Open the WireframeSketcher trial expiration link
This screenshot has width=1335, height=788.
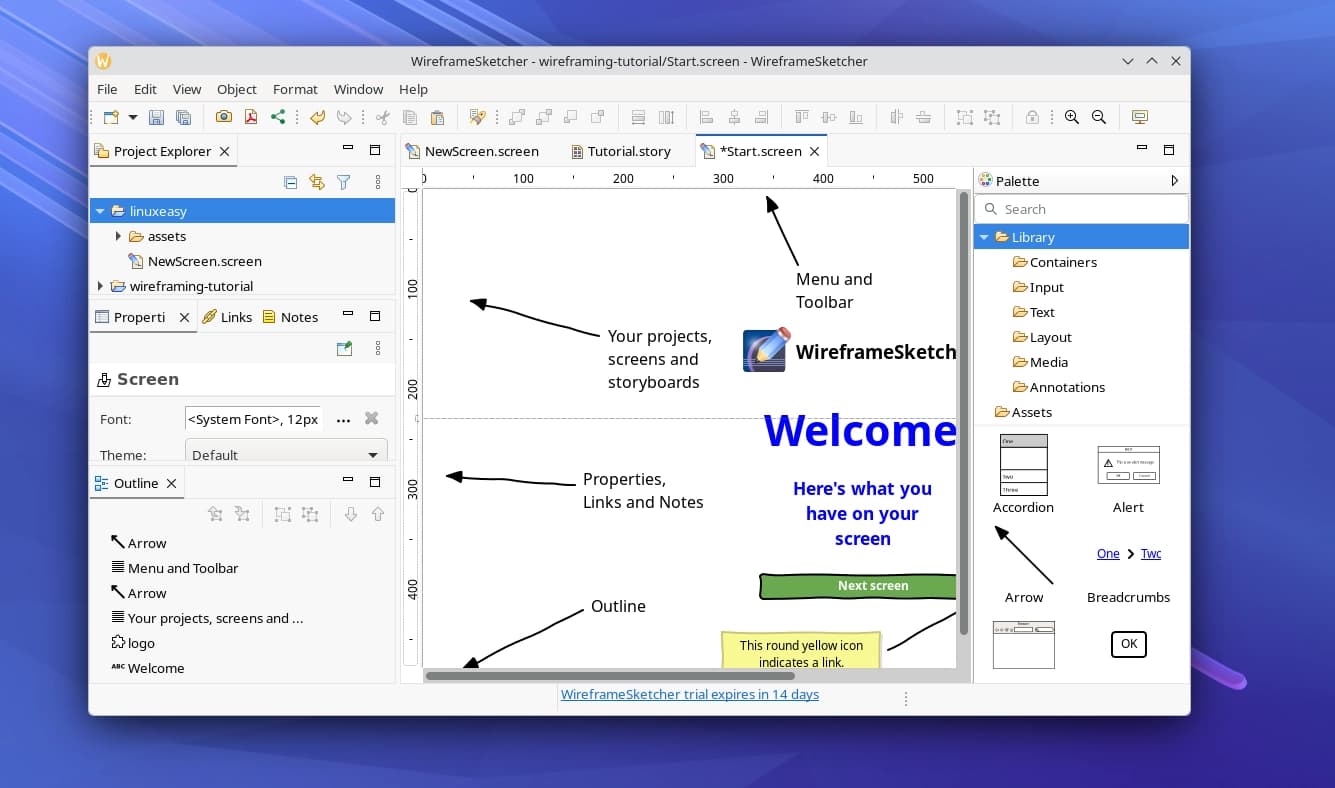pyautogui.click(x=690, y=694)
